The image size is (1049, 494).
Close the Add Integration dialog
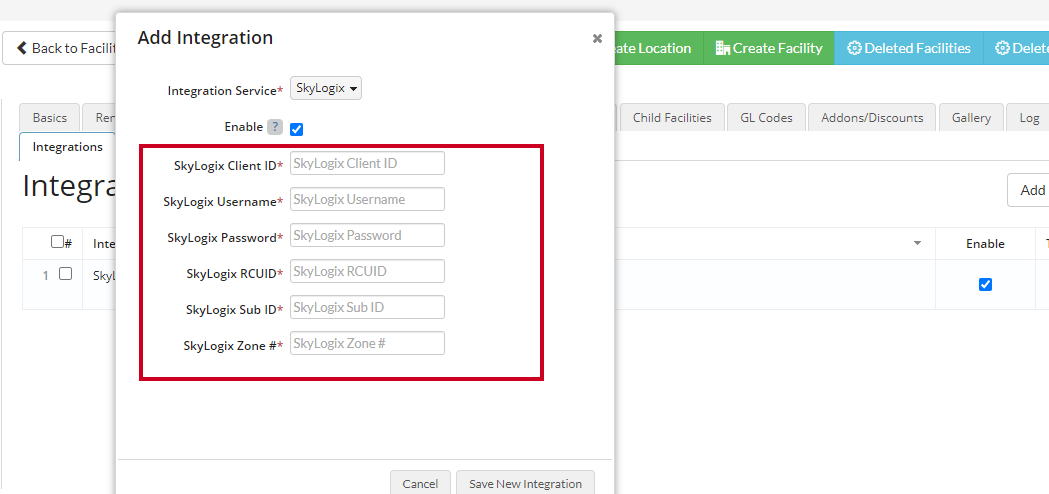click(597, 39)
